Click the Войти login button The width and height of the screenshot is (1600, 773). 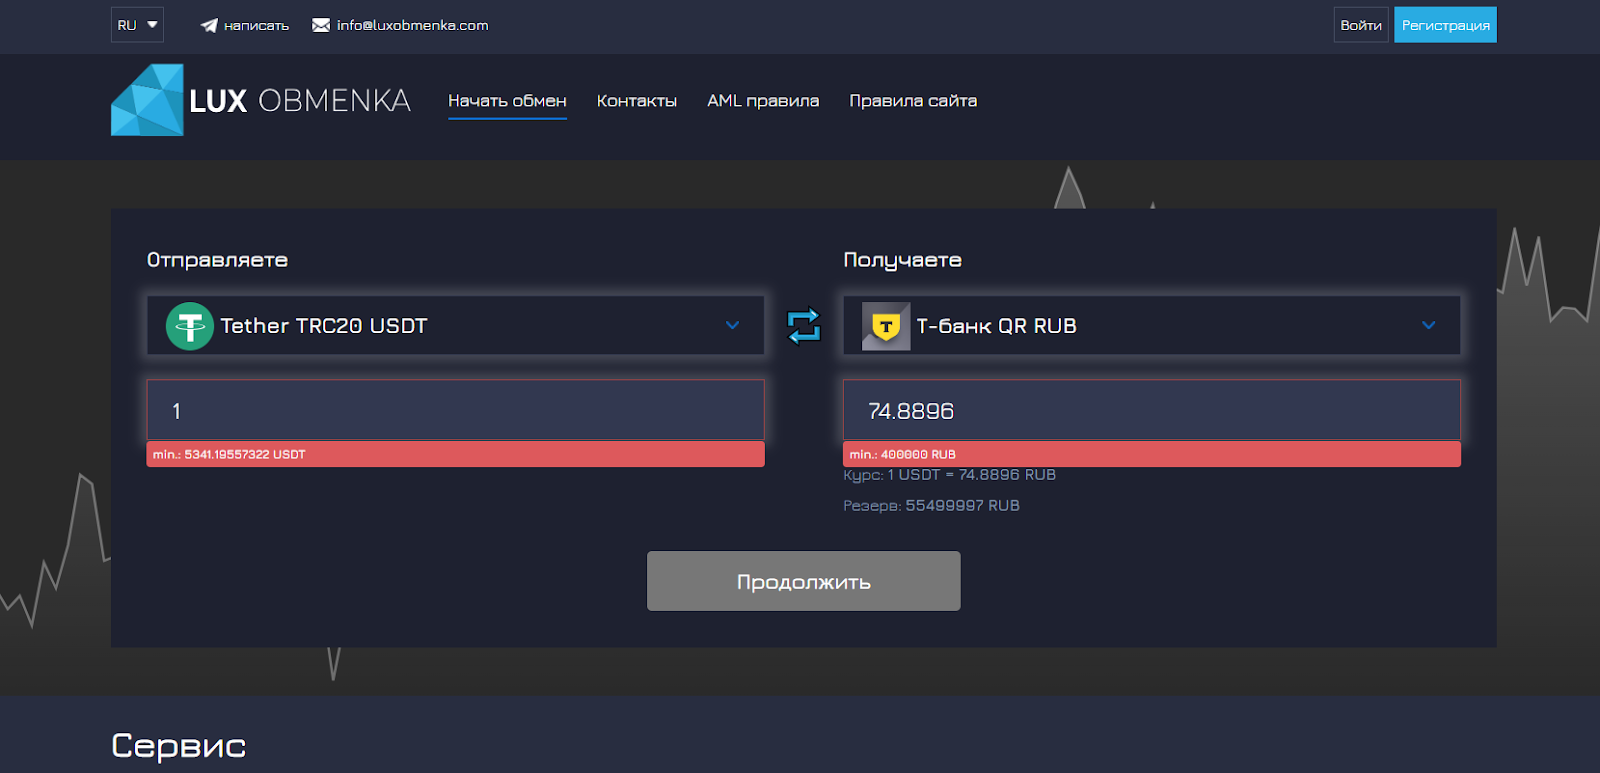(1361, 25)
